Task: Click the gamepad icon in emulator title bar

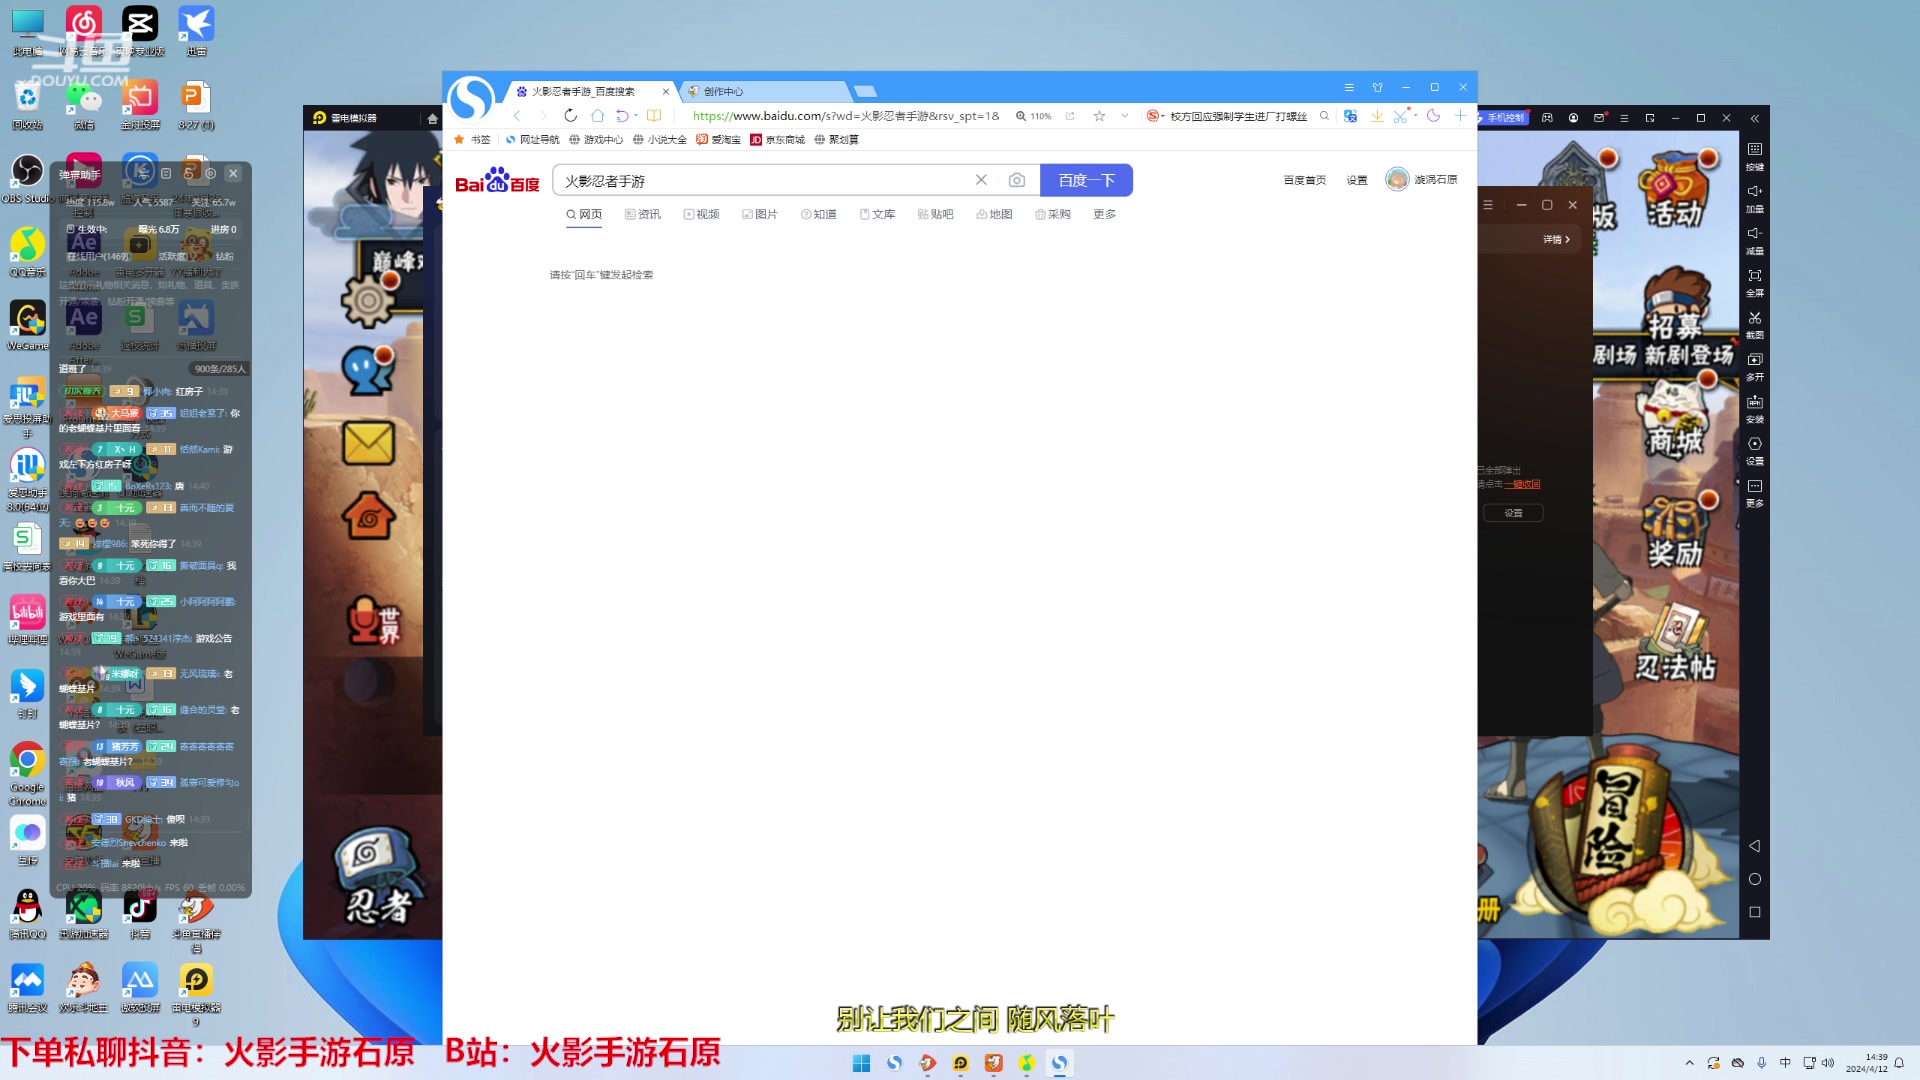Action: [1547, 118]
